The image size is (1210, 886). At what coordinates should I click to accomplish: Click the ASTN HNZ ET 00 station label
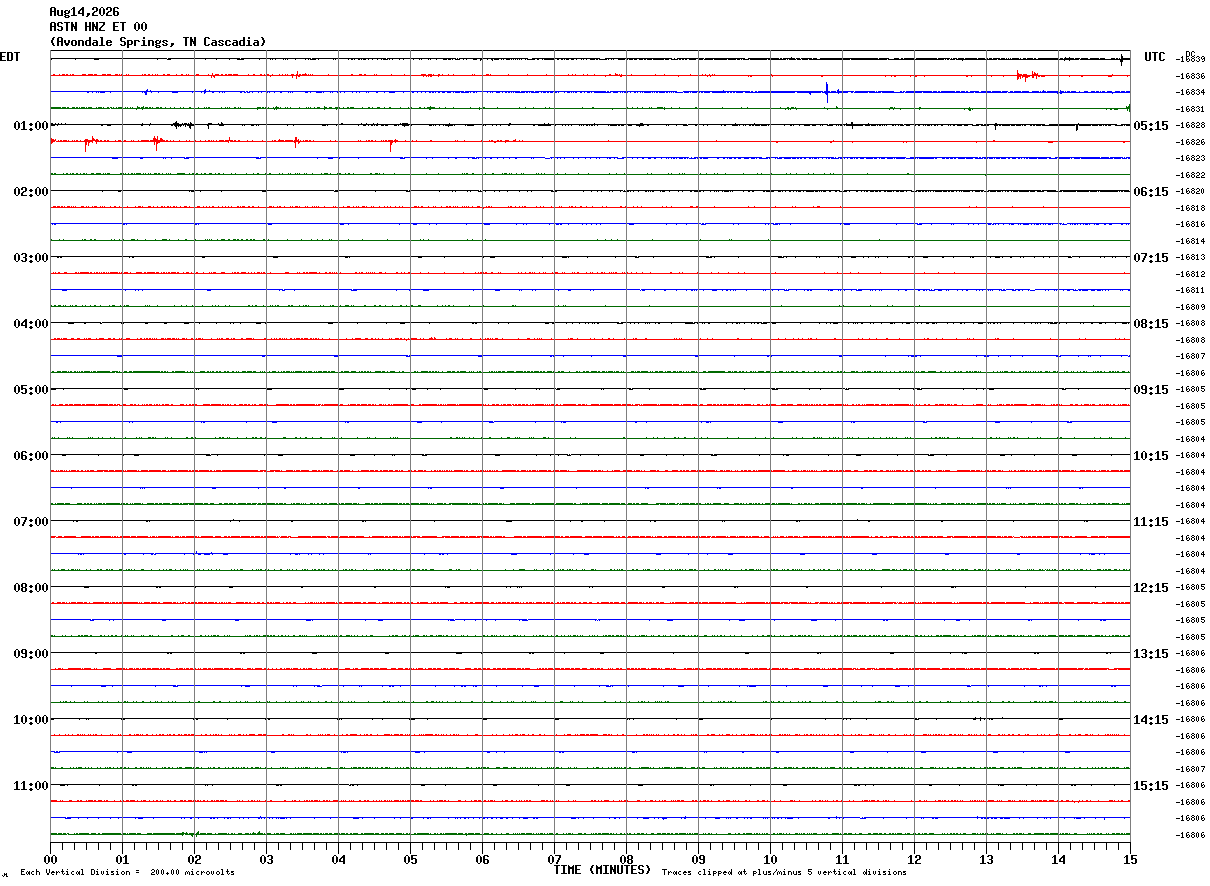point(99,27)
